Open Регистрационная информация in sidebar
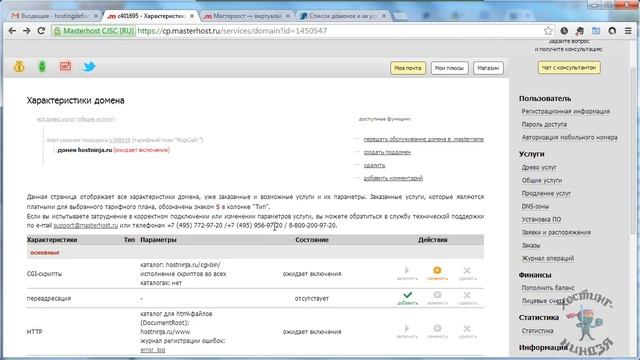Image resolution: width=640 pixels, height=360 pixels. coord(565,111)
